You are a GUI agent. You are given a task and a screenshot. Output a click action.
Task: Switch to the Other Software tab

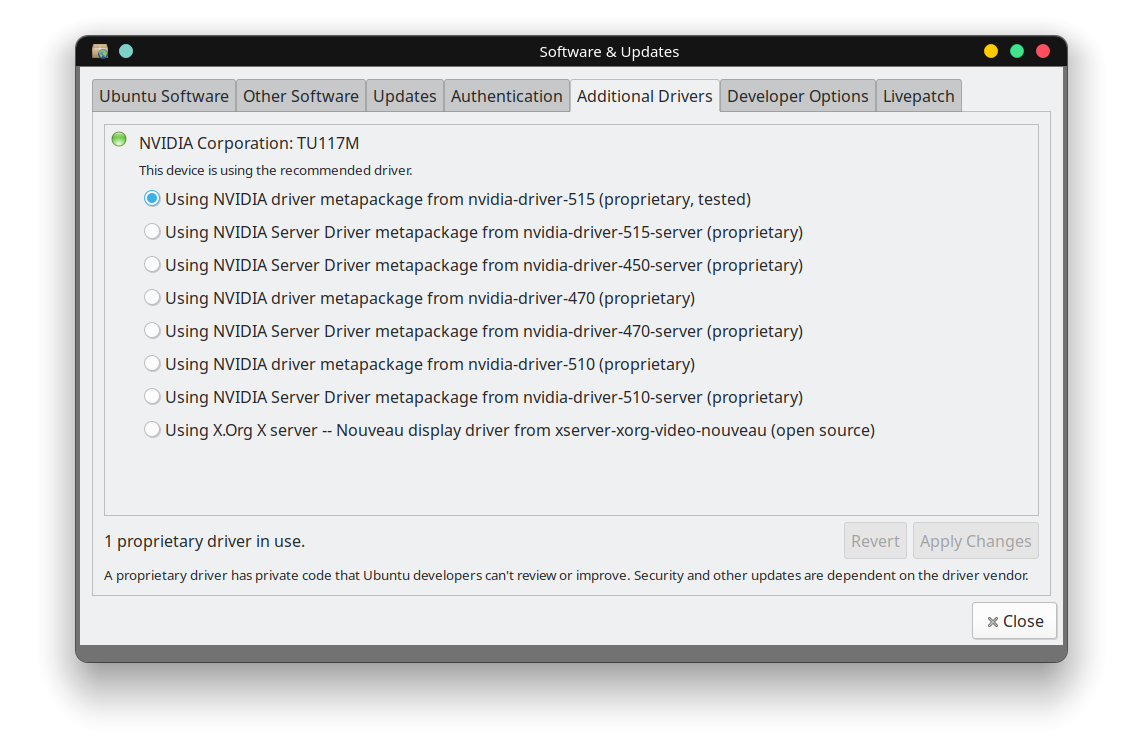click(300, 96)
